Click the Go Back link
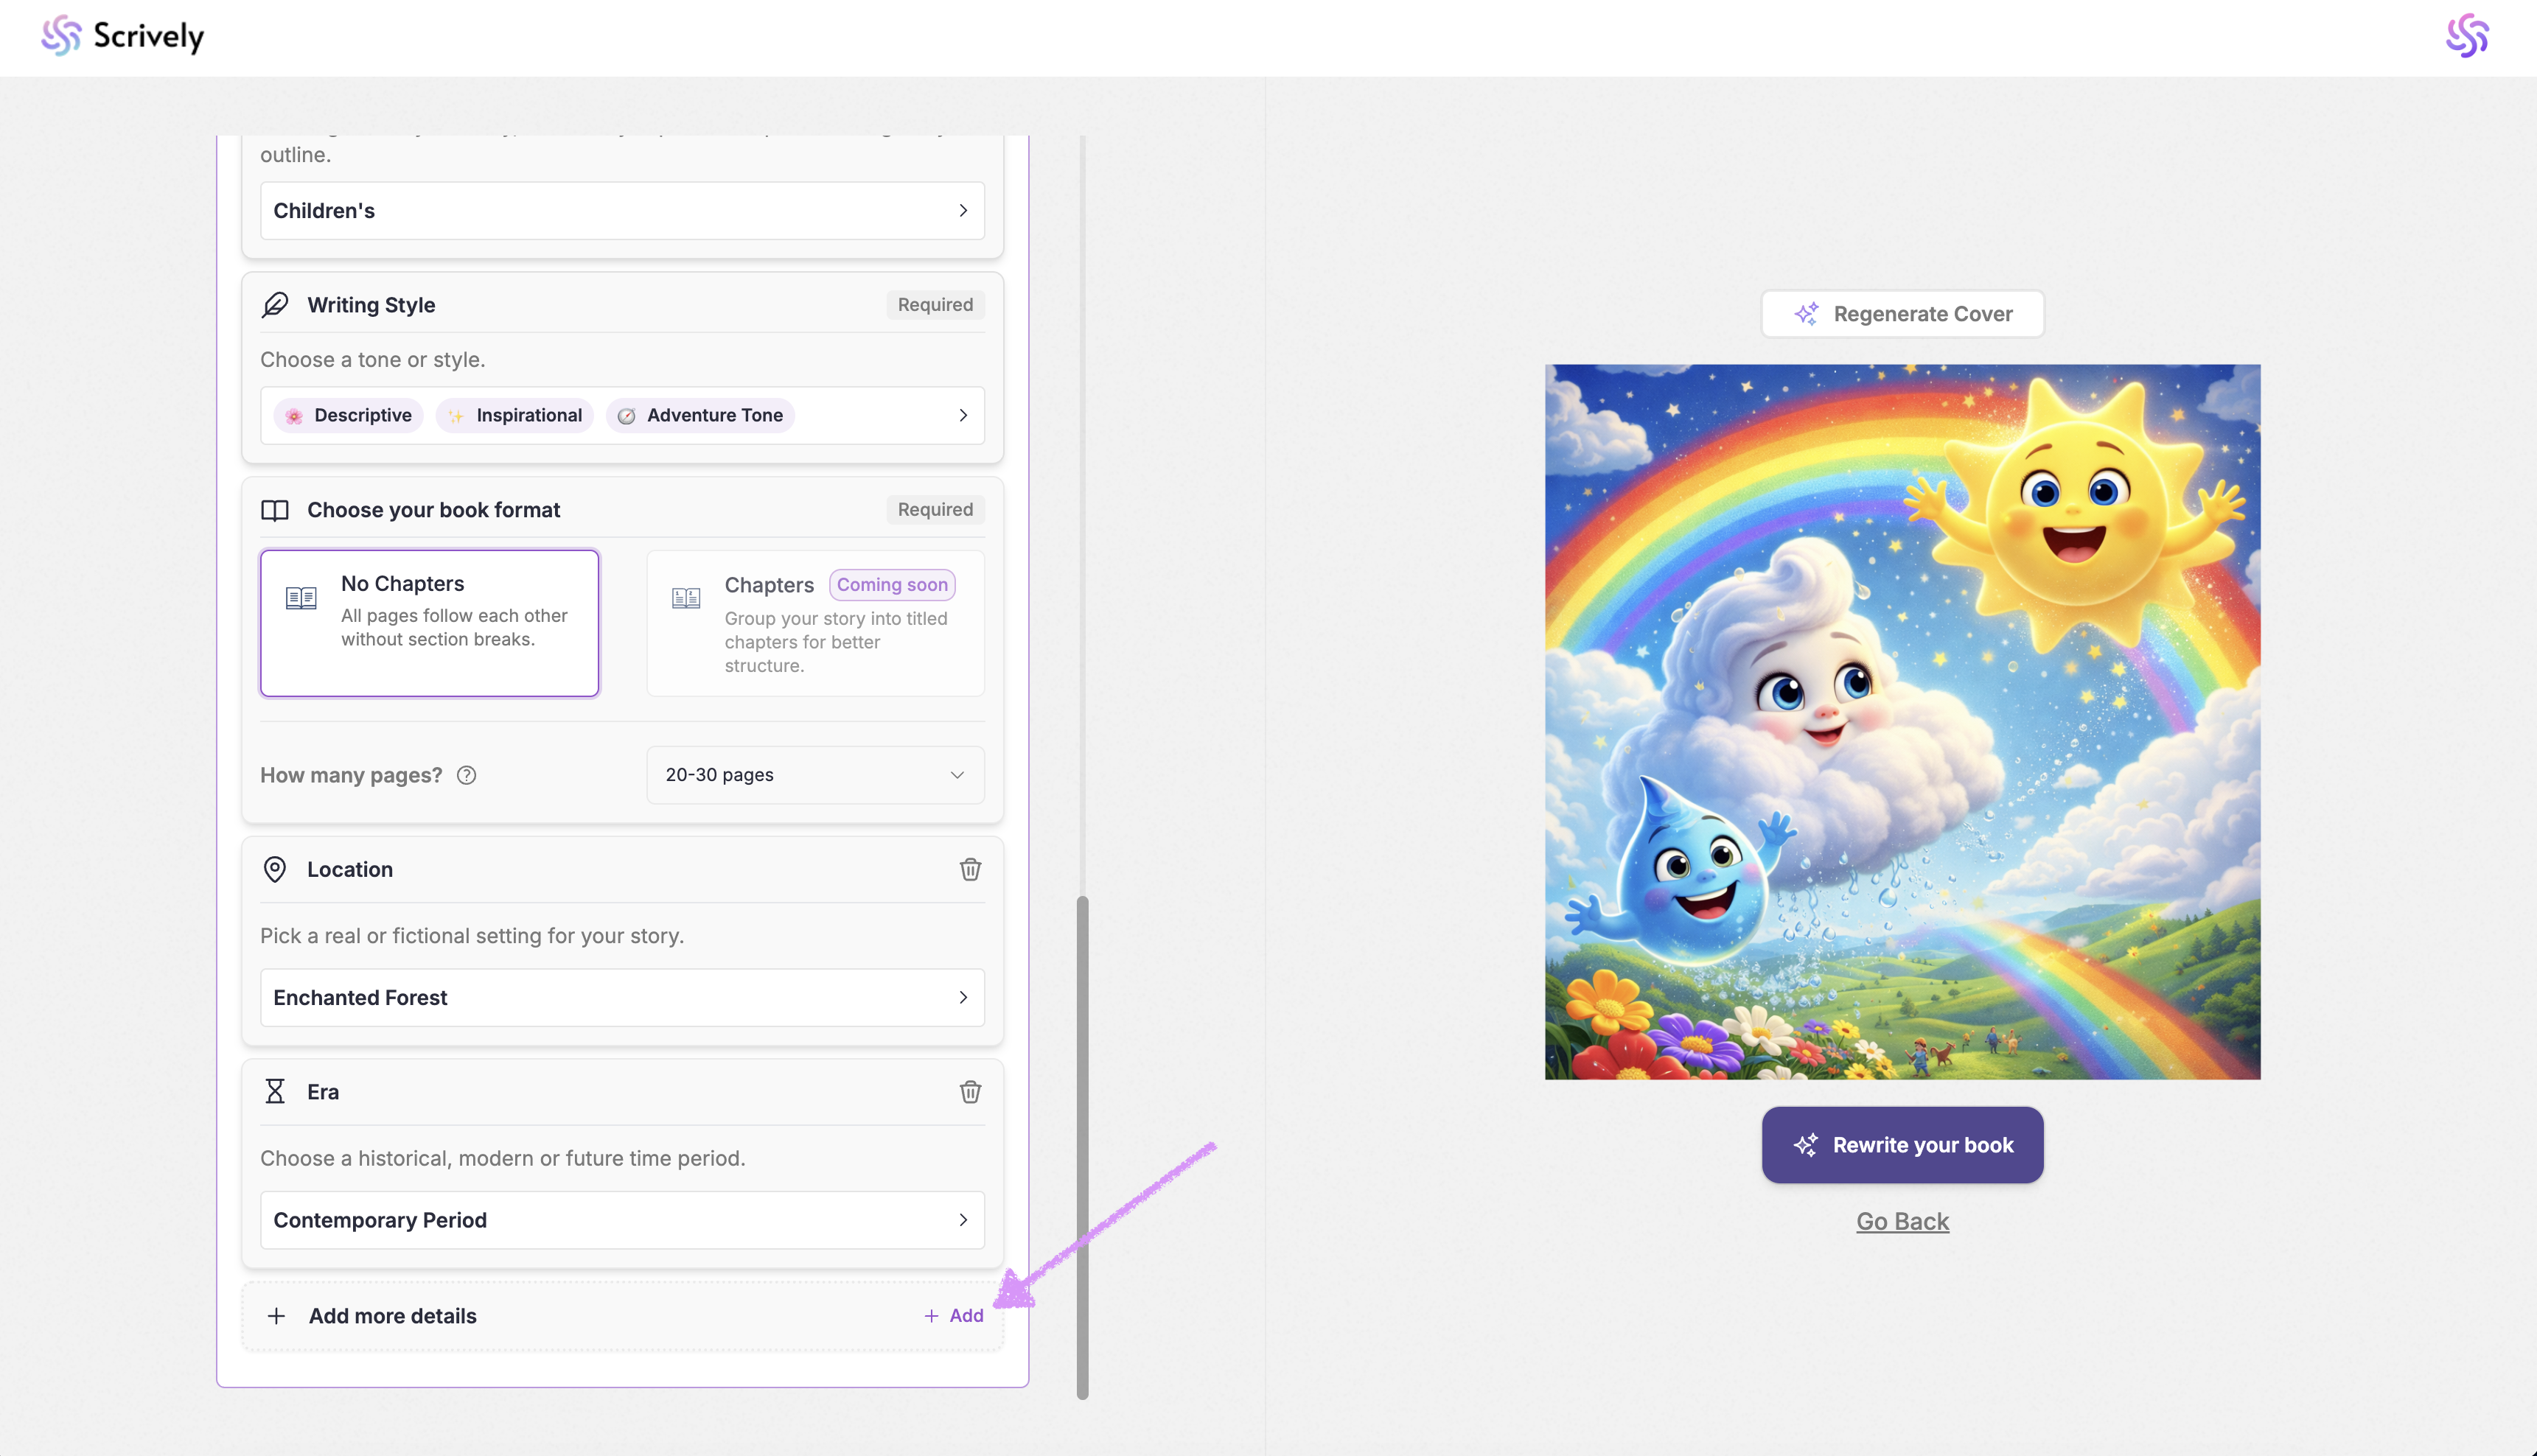Image resolution: width=2537 pixels, height=1456 pixels. click(x=1902, y=1221)
